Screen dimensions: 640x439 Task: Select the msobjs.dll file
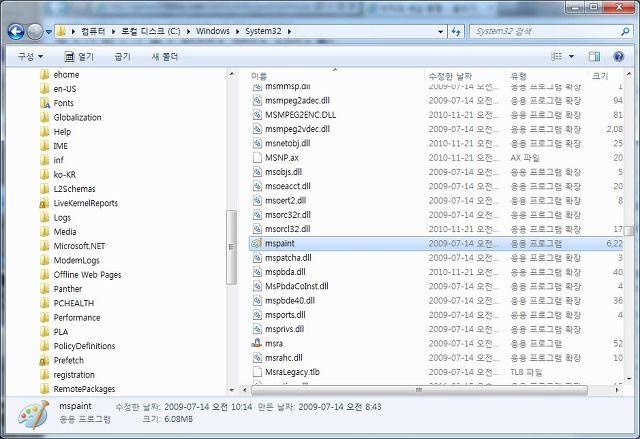click(283, 172)
